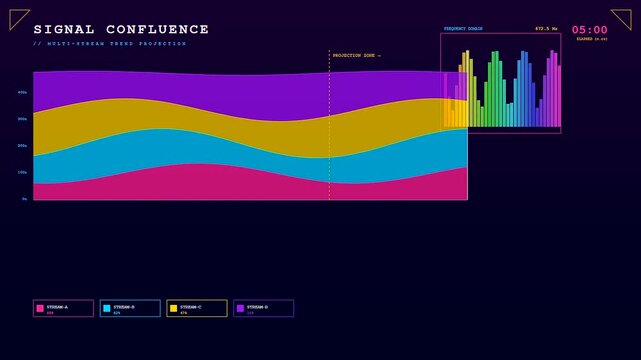Image resolution: width=641 pixels, height=360 pixels.
Task: Select the STREAM-D legend card
Action: (264, 308)
